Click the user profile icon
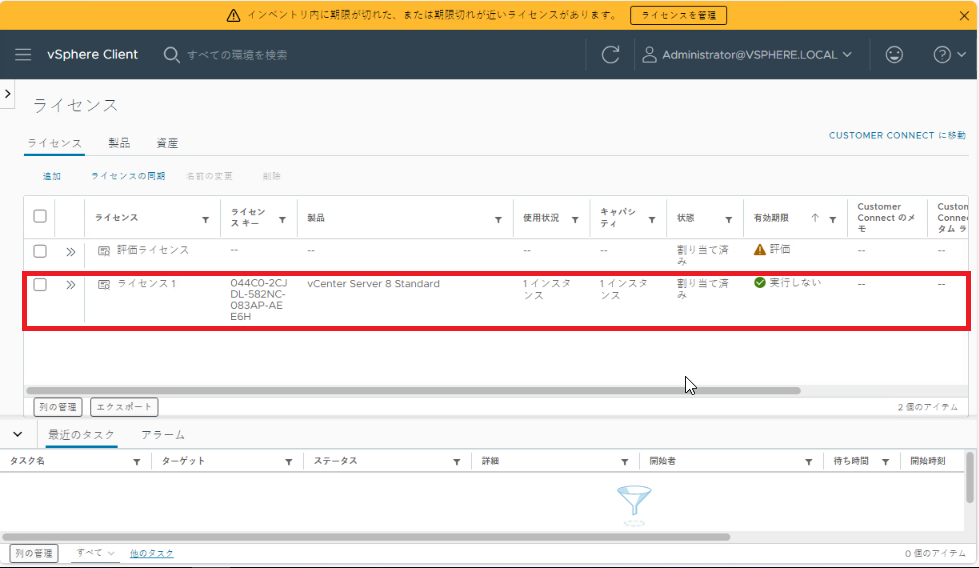 click(649, 55)
